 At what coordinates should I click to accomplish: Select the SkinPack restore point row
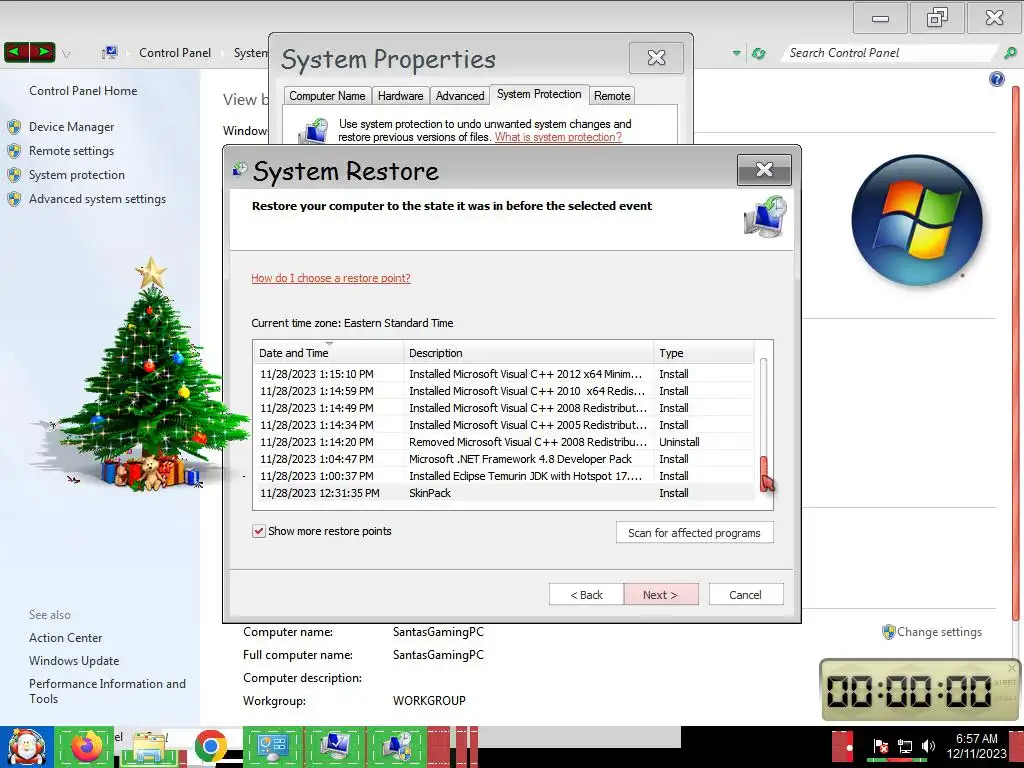click(504, 493)
